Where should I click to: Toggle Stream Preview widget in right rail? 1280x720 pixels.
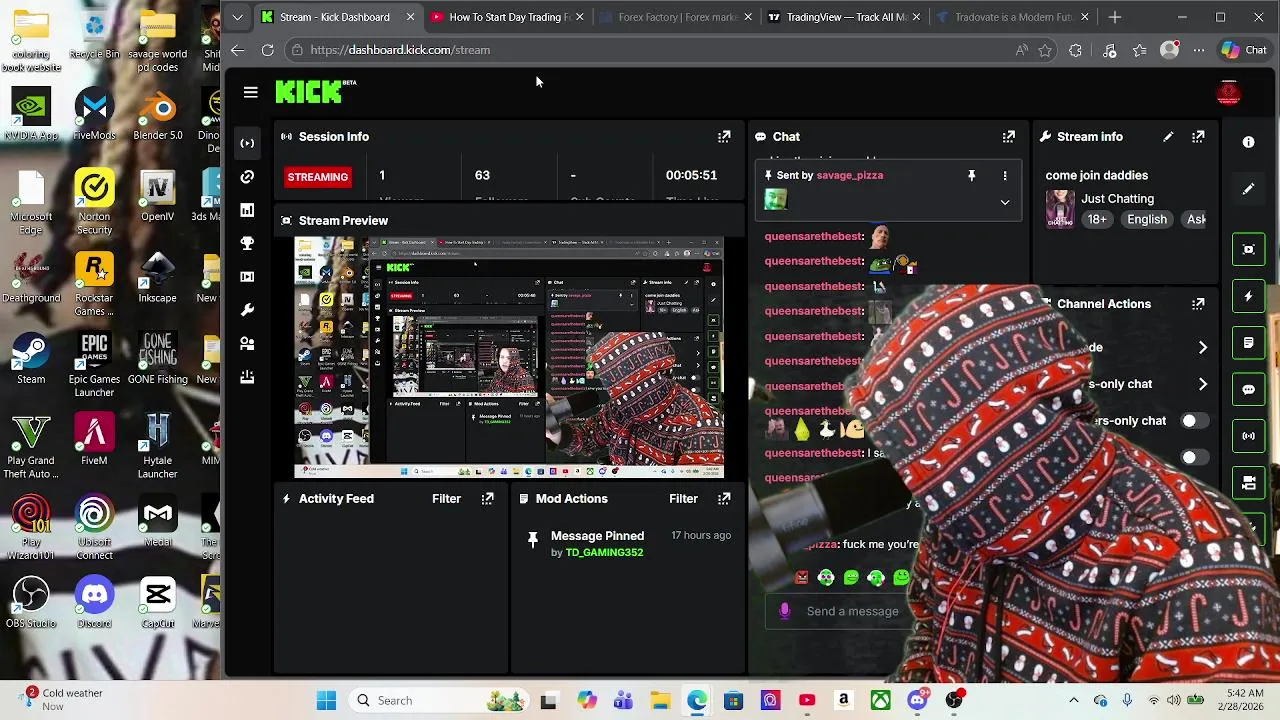1248,249
